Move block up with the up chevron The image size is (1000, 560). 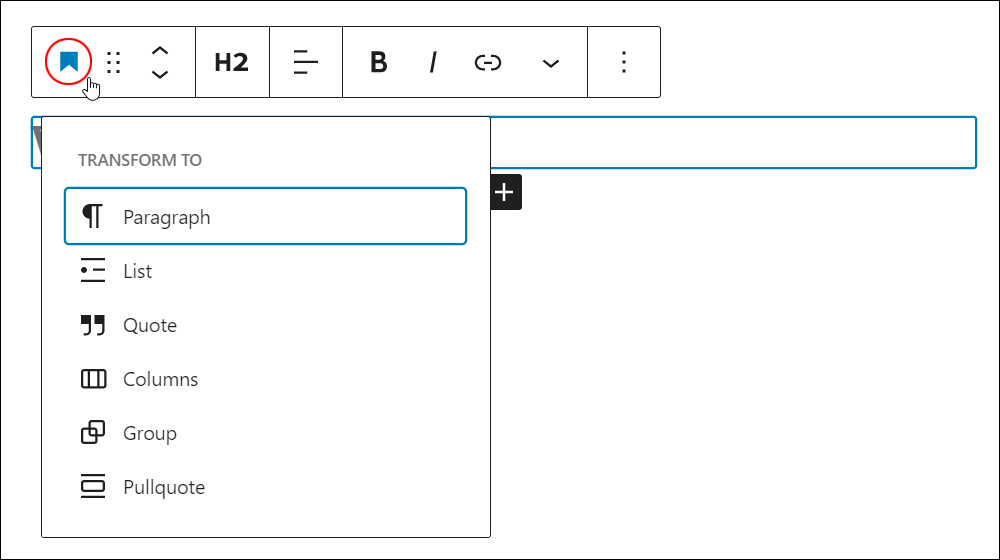160,50
